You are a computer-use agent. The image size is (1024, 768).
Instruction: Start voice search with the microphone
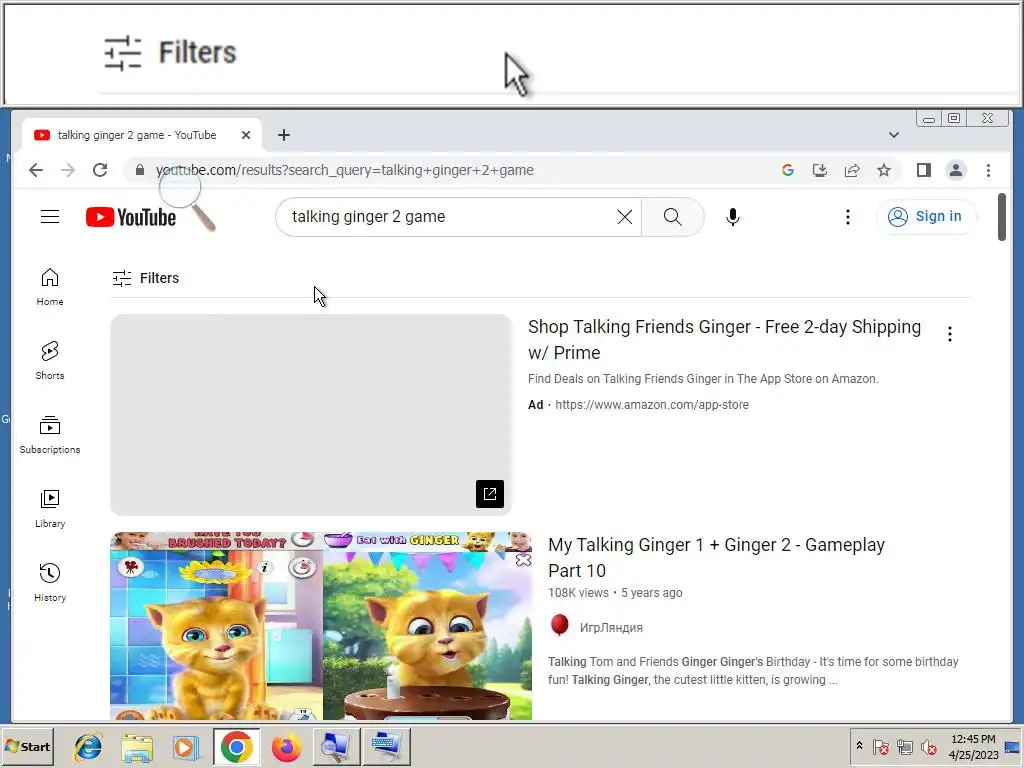733,217
